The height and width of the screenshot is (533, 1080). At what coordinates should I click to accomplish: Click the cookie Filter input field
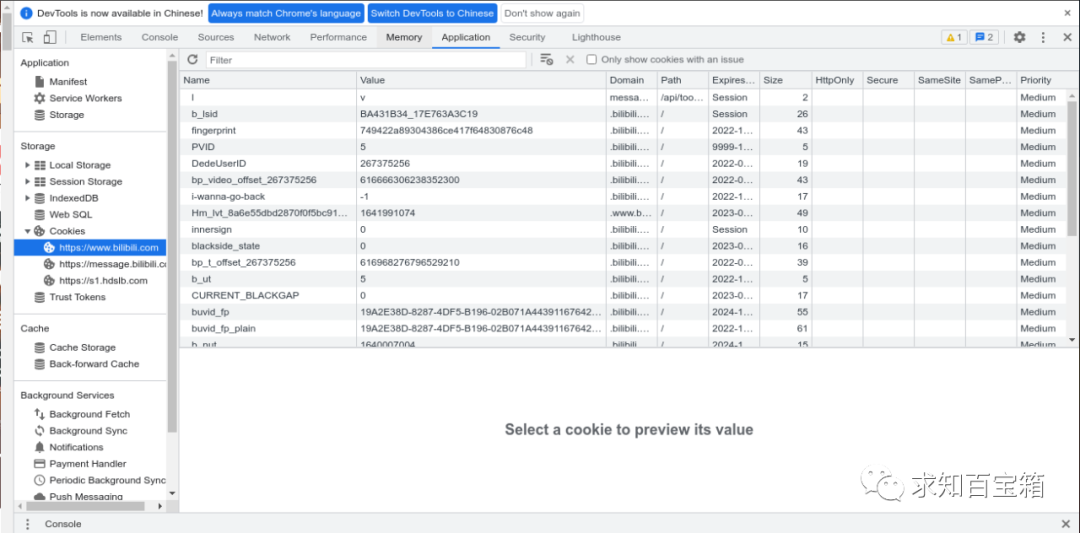[366, 60]
